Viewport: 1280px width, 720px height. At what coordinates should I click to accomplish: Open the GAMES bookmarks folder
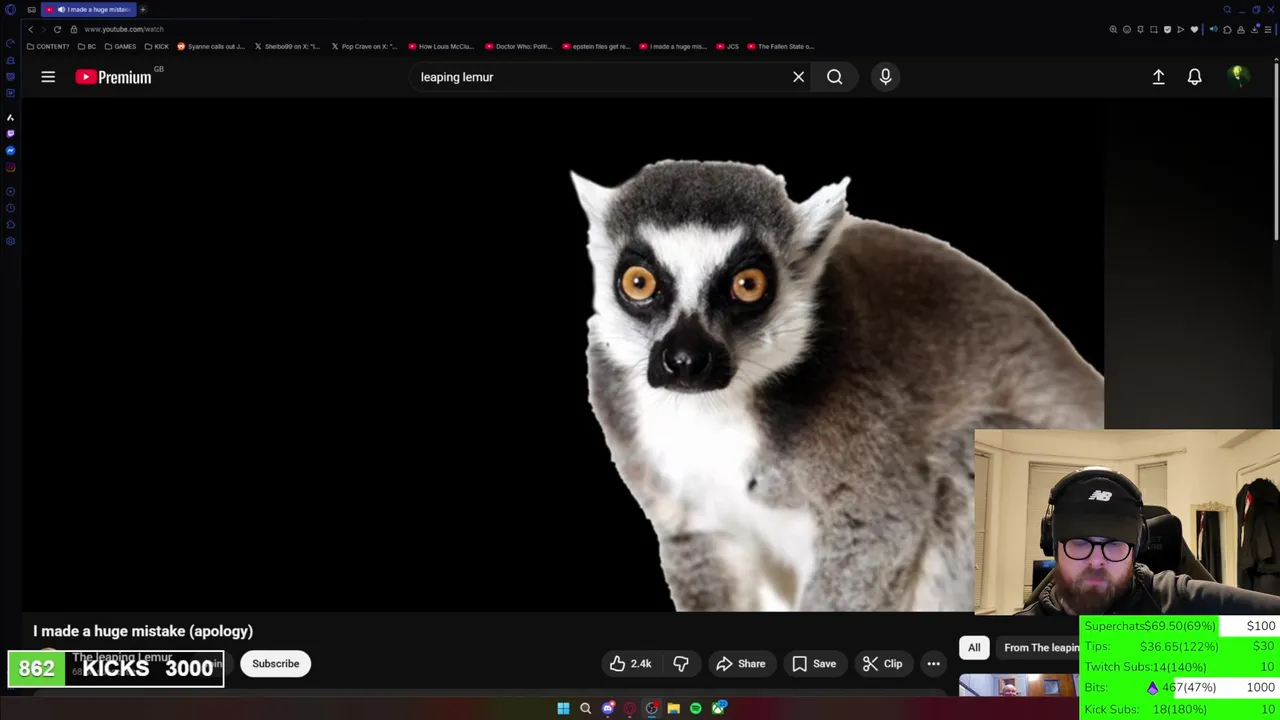tap(120, 46)
